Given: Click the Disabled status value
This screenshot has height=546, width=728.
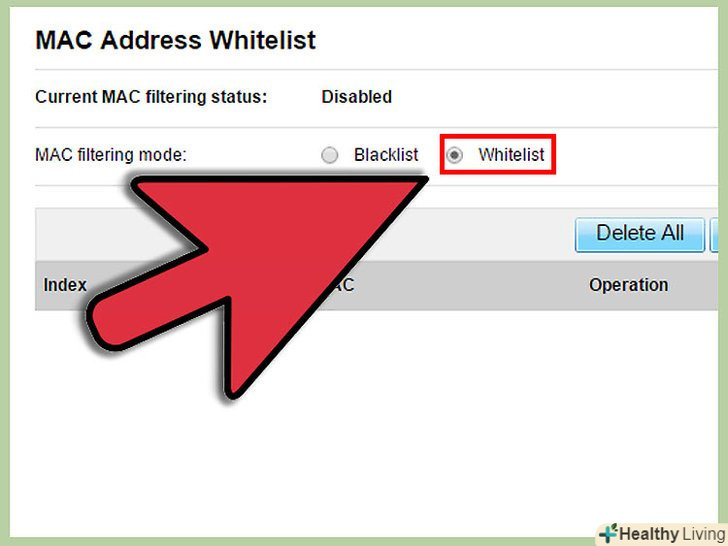Looking at the screenshot, I should [357, 97].
